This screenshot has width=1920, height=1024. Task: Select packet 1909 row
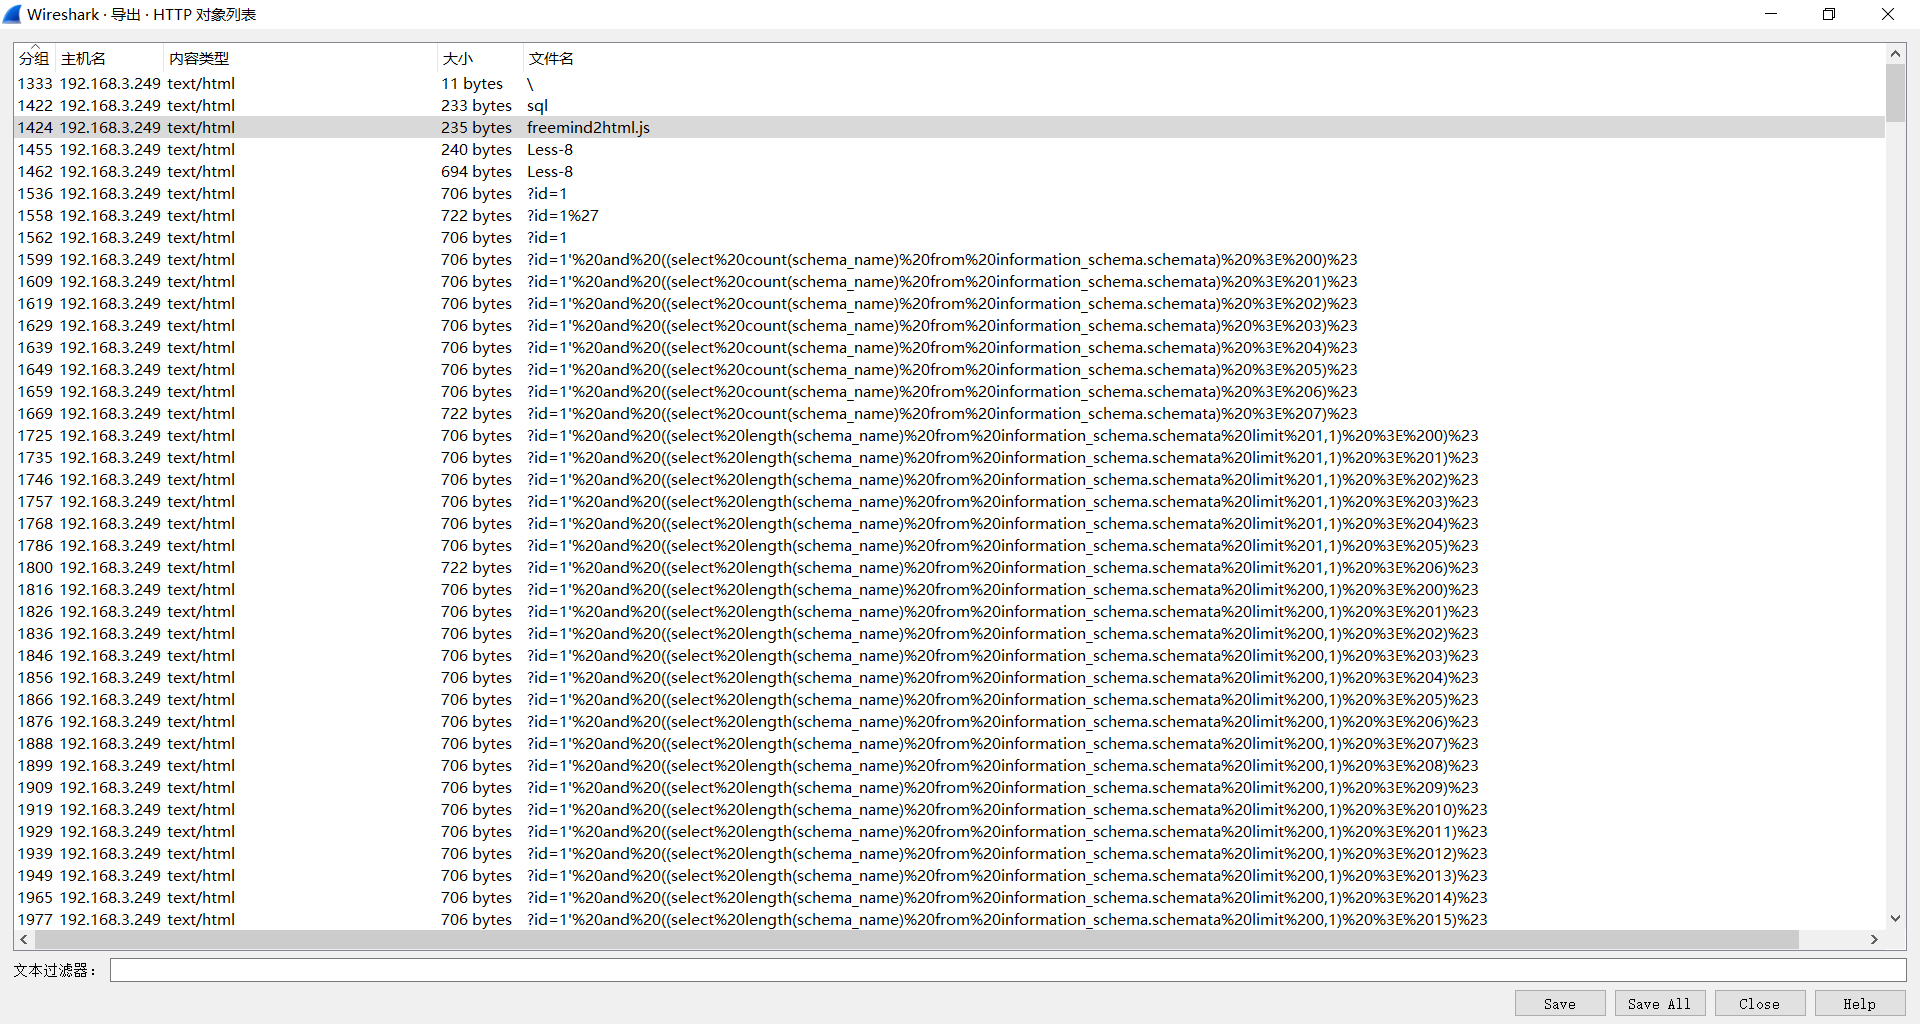click(x=949, y=787)
